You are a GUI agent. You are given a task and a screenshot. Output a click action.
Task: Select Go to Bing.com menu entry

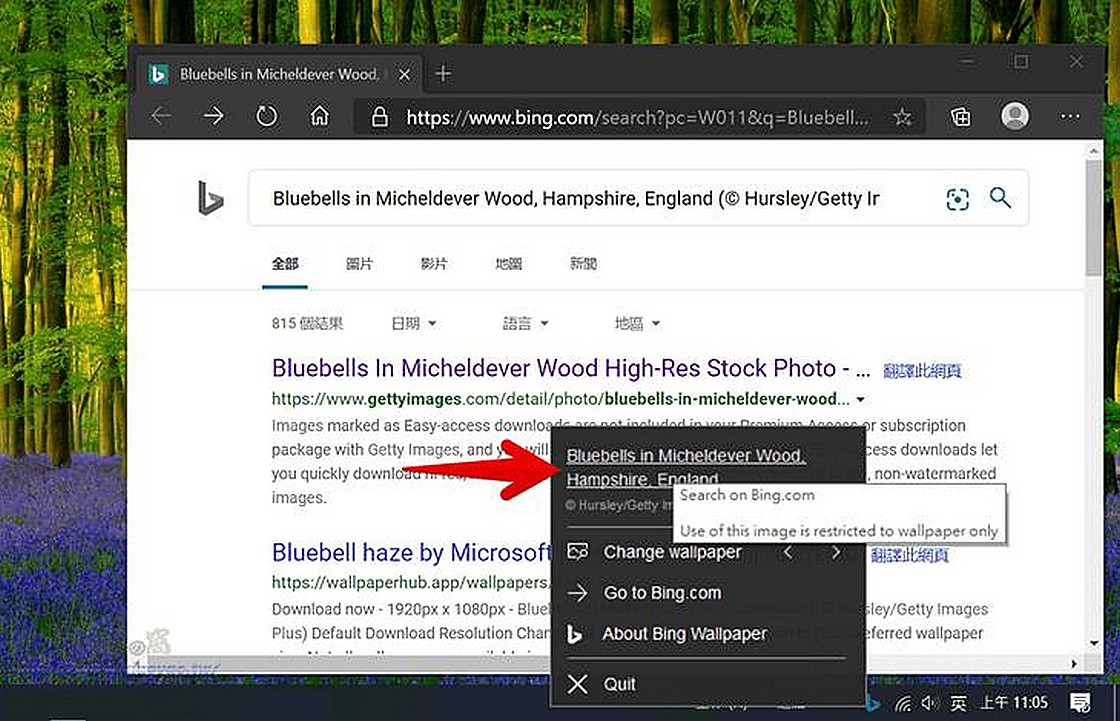[662, 593]
